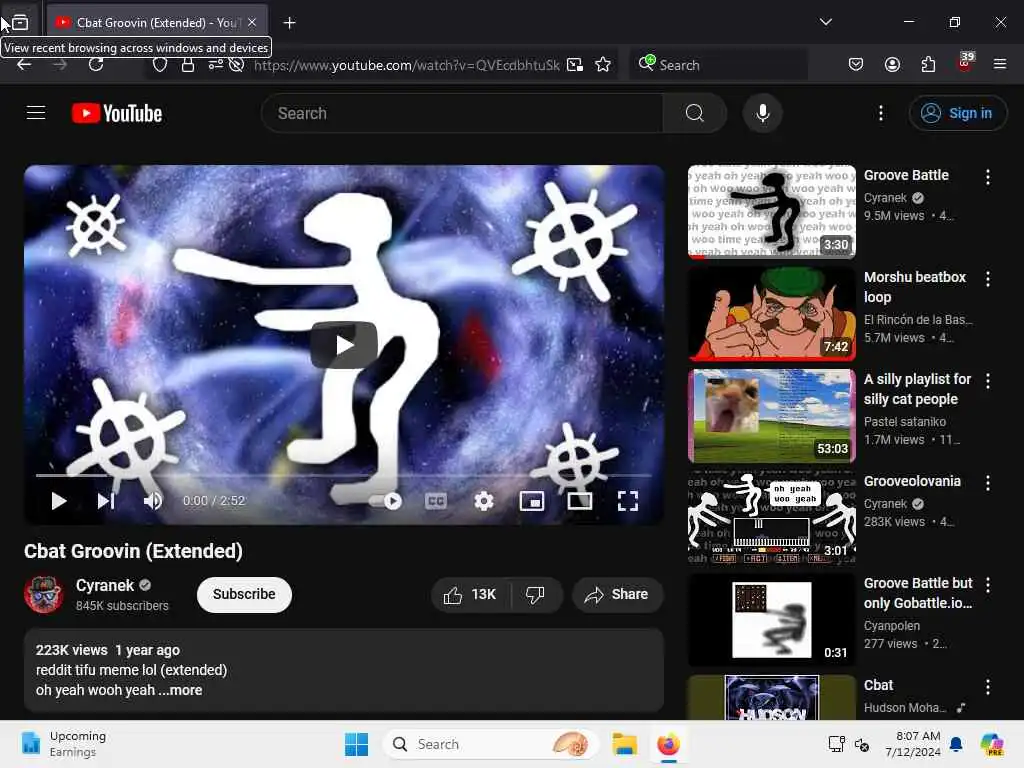Open a new browser tab
Image resolution: width=1024 pixels, height=768 pixels.
point(289,23)
